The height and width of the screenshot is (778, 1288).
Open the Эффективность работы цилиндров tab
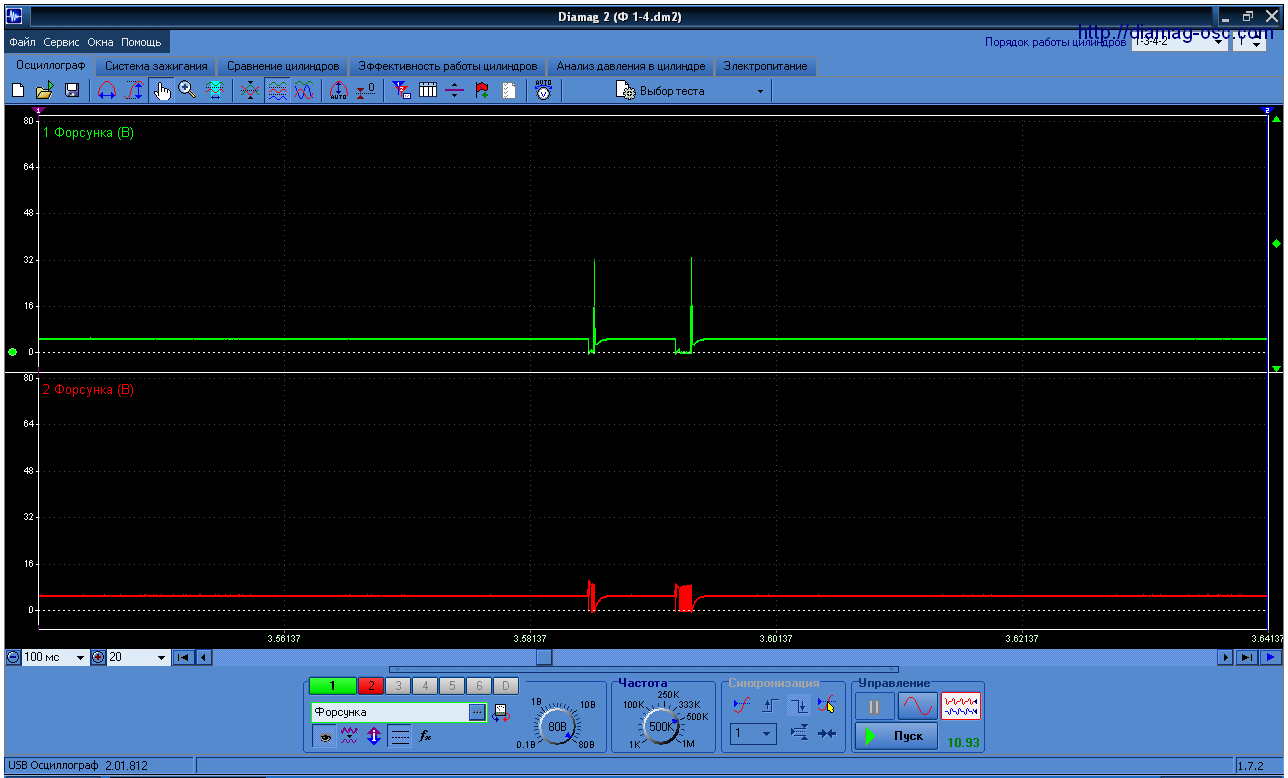pyautogui.click(x=447, y=66)
